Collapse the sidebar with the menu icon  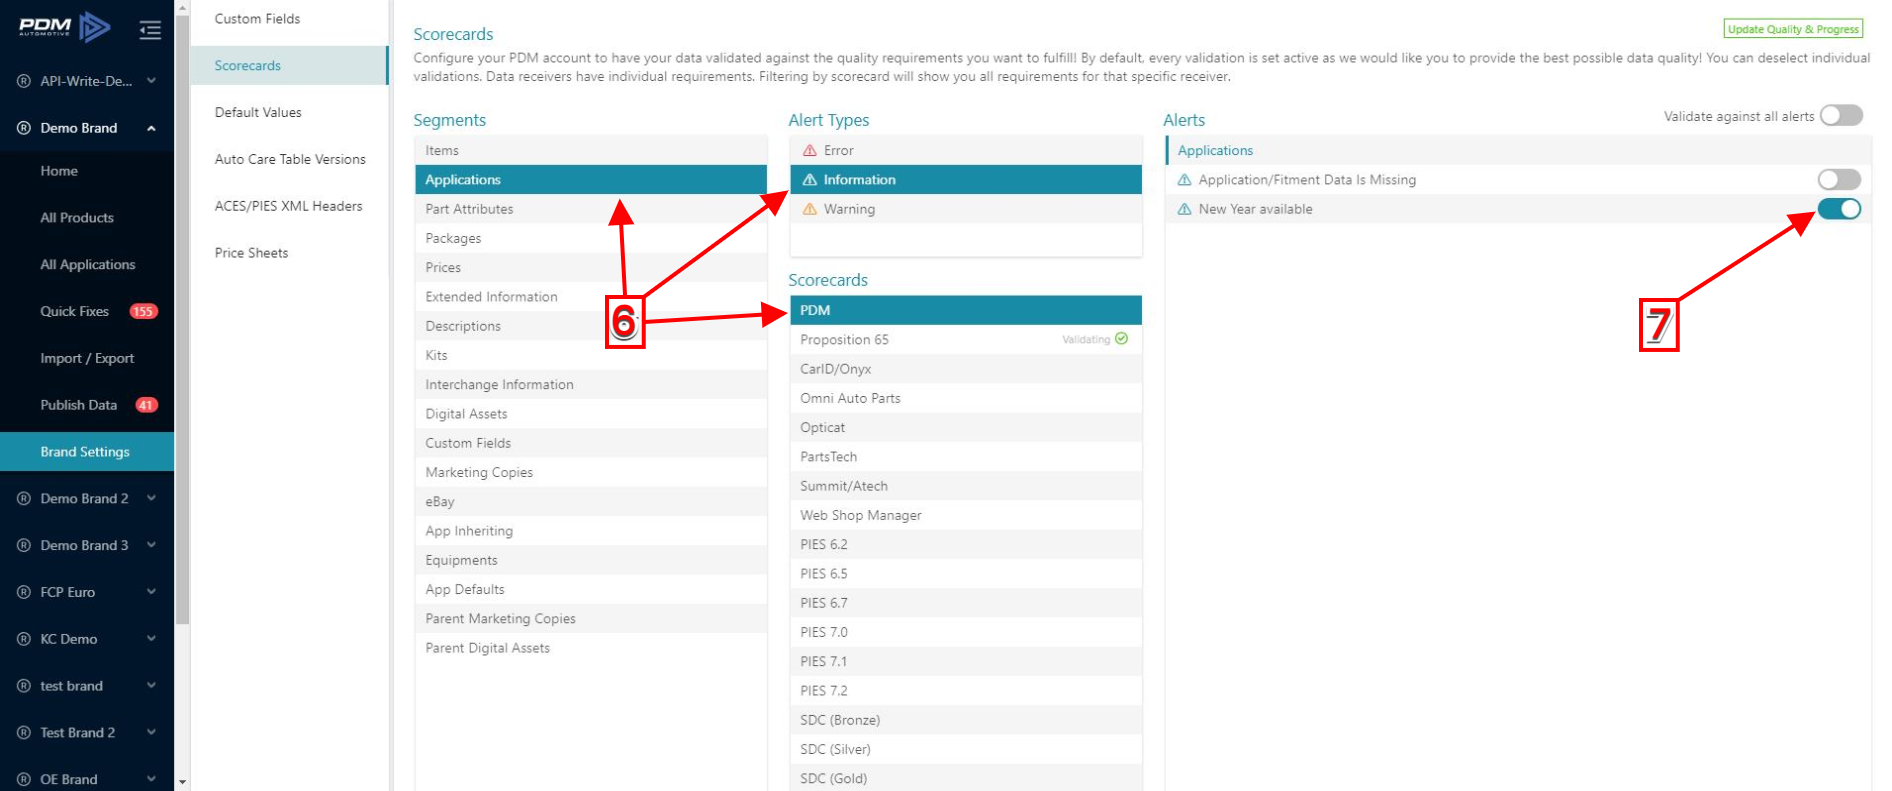pos(150,30)
